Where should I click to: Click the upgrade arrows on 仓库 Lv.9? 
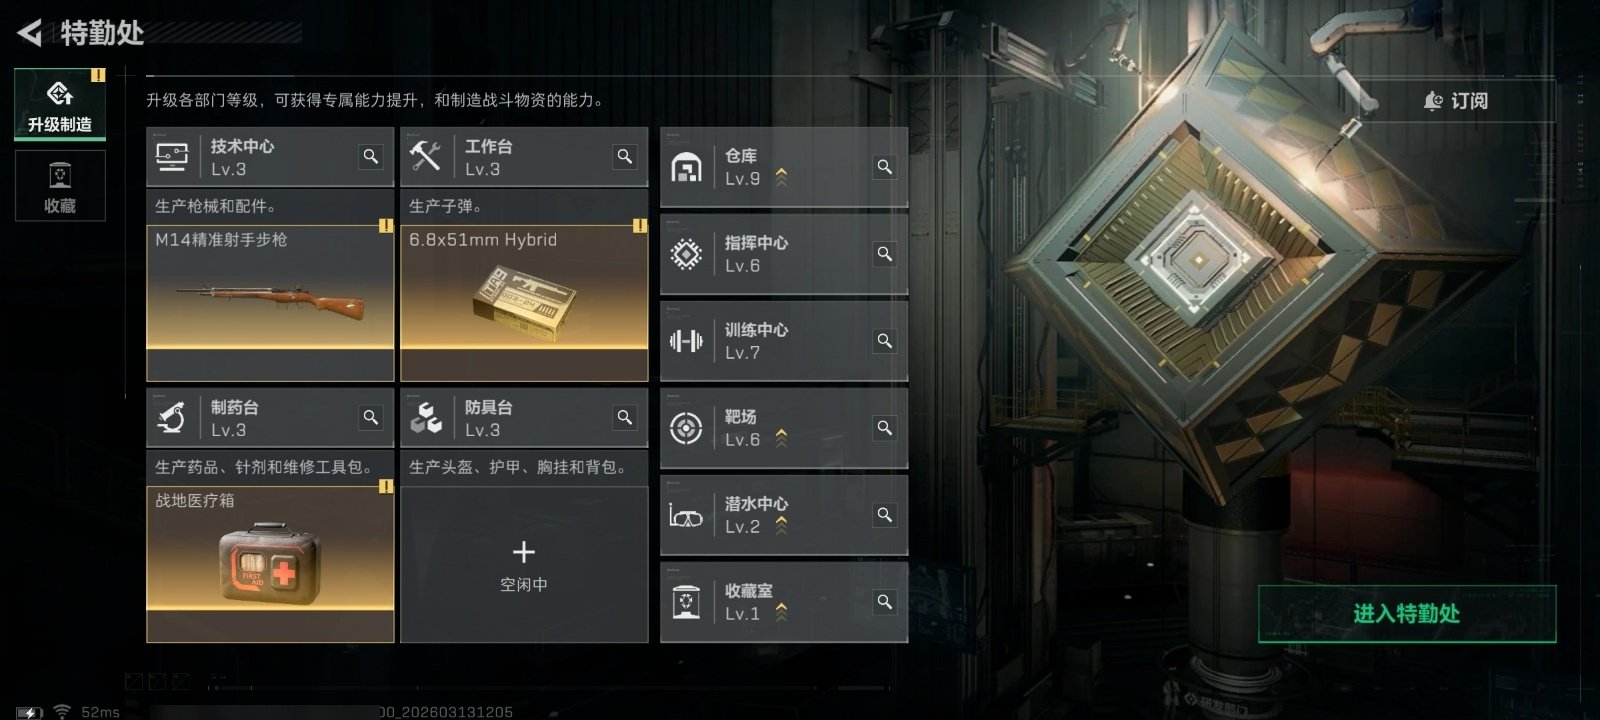tap(781, 178)
